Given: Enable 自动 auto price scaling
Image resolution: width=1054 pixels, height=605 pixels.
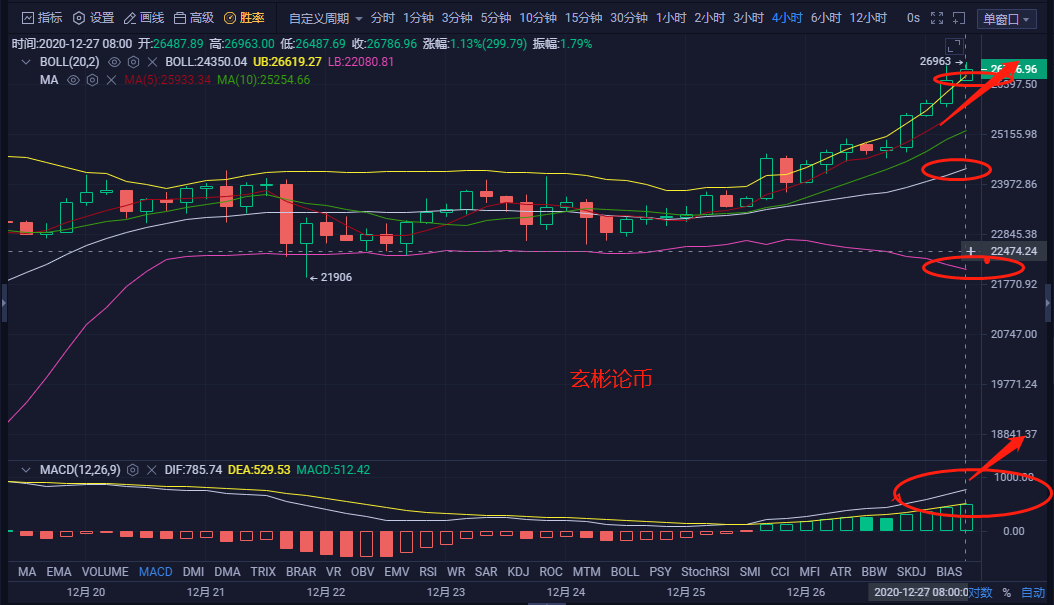Looking at the screenshot, I should coord(1035,592).
